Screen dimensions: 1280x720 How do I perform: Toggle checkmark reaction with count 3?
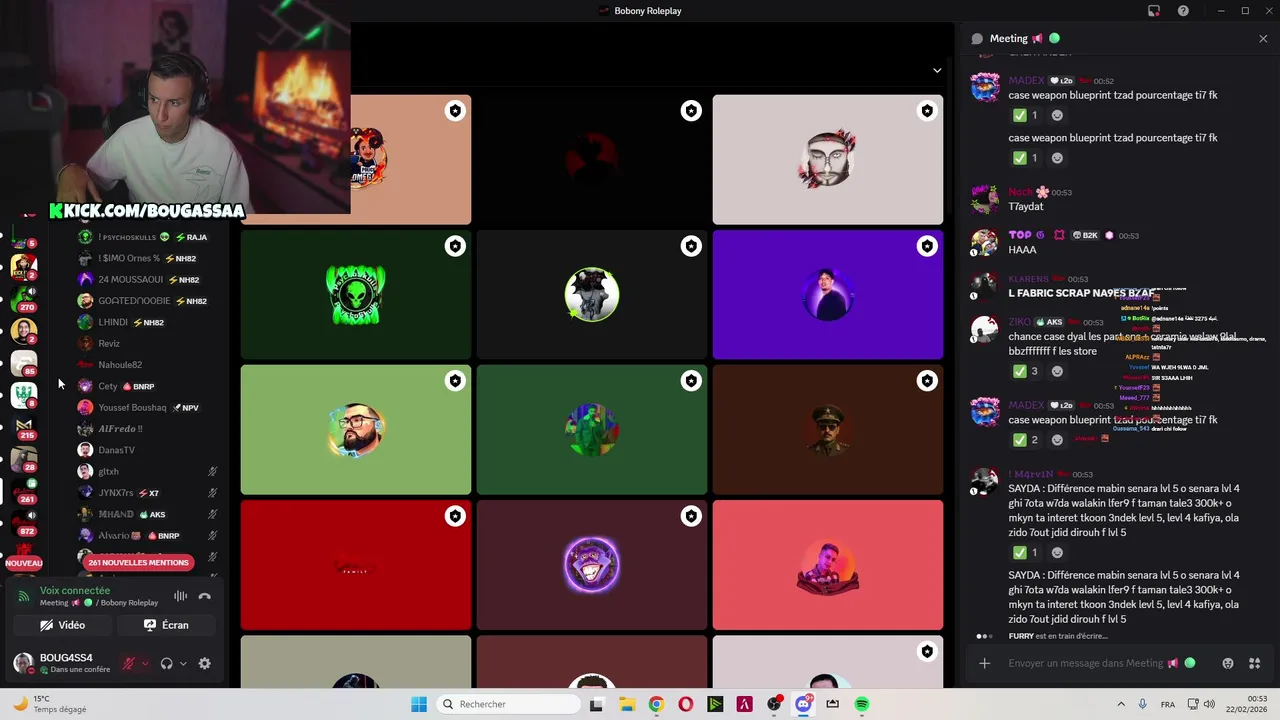click(1026, 371)
